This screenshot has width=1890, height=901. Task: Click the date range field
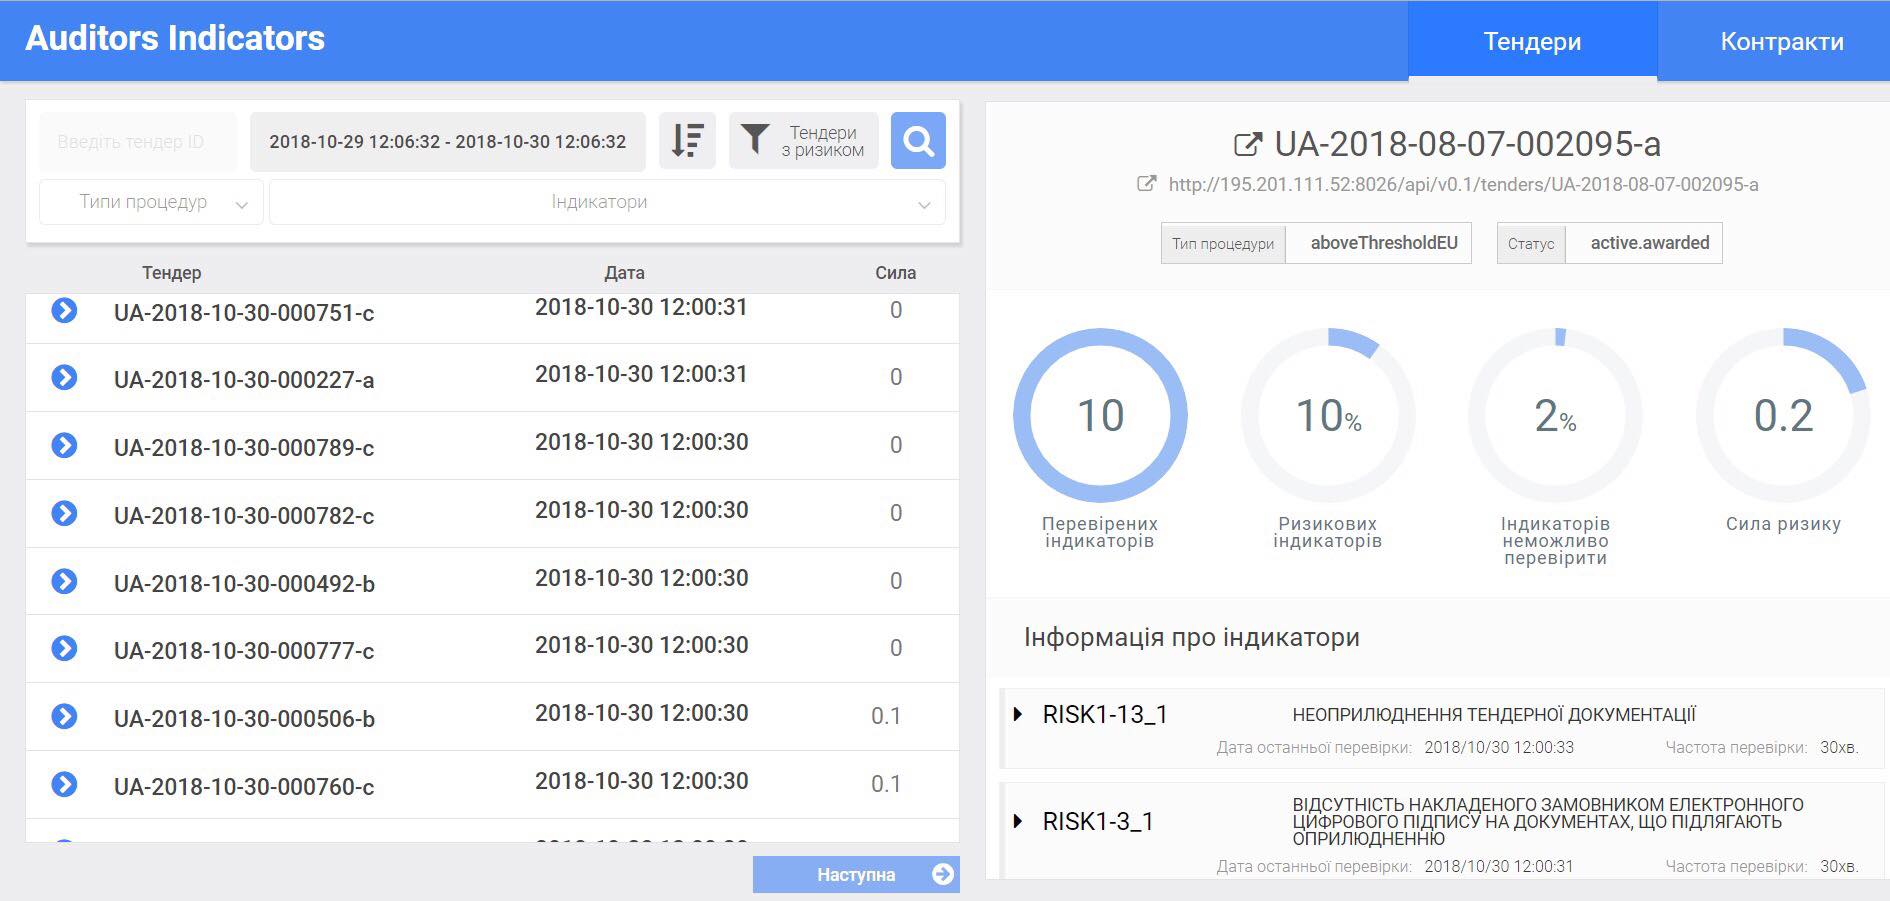[x=447, y=142]
